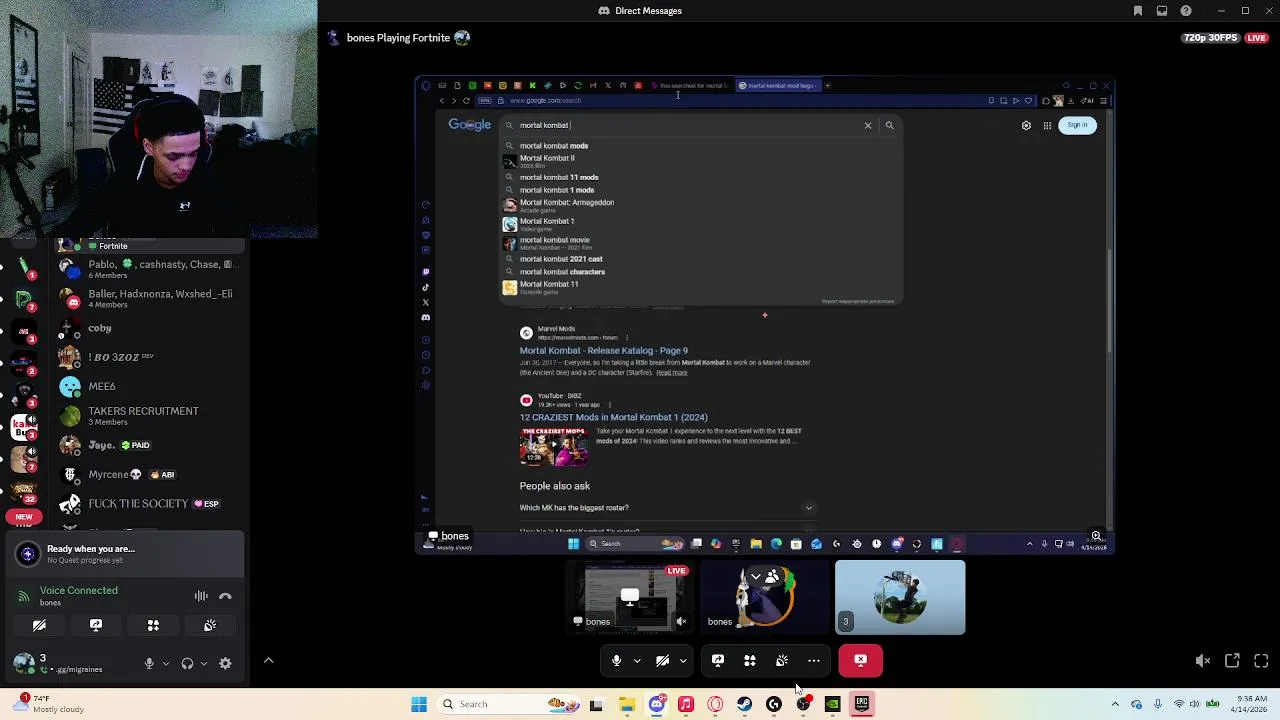Select bones live stream thumbnail
Image resolution: width=1280 pixels, height=720 pixels.
630,597
